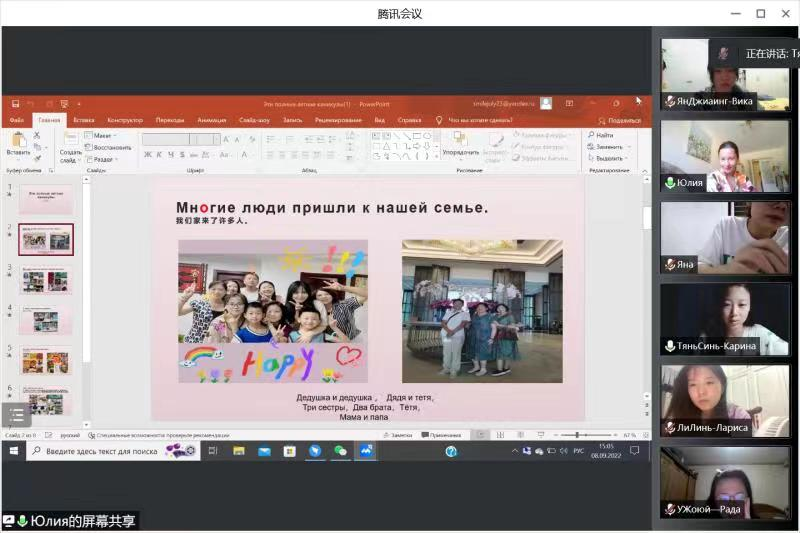Open the Раздел (Section) dropdown
This screenshot has width=800, height=533.
tap(102, 159)
